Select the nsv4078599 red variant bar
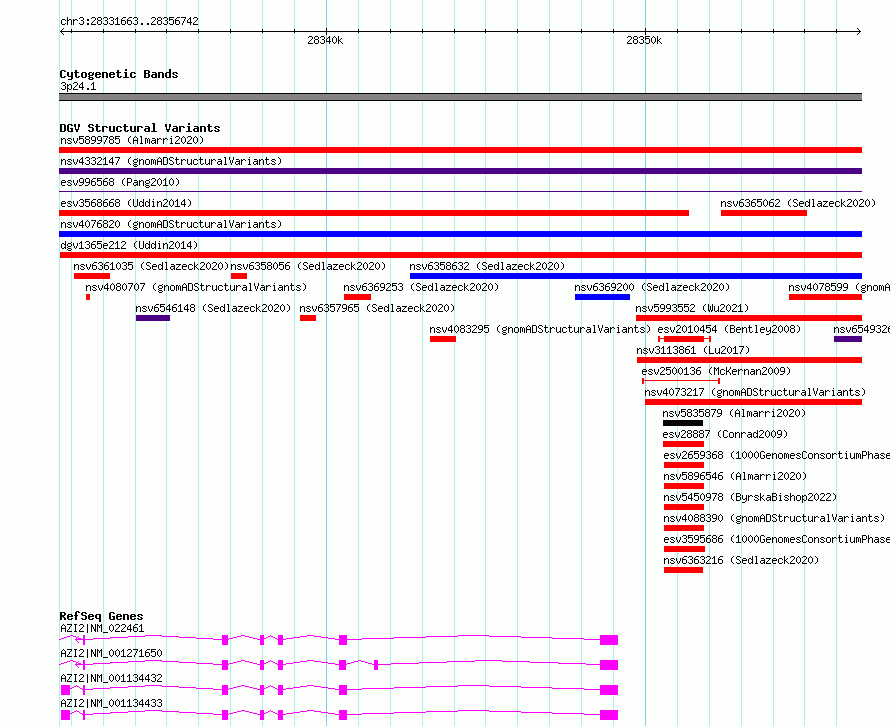The width and height of the screenshot is (890, 726). 825,297
